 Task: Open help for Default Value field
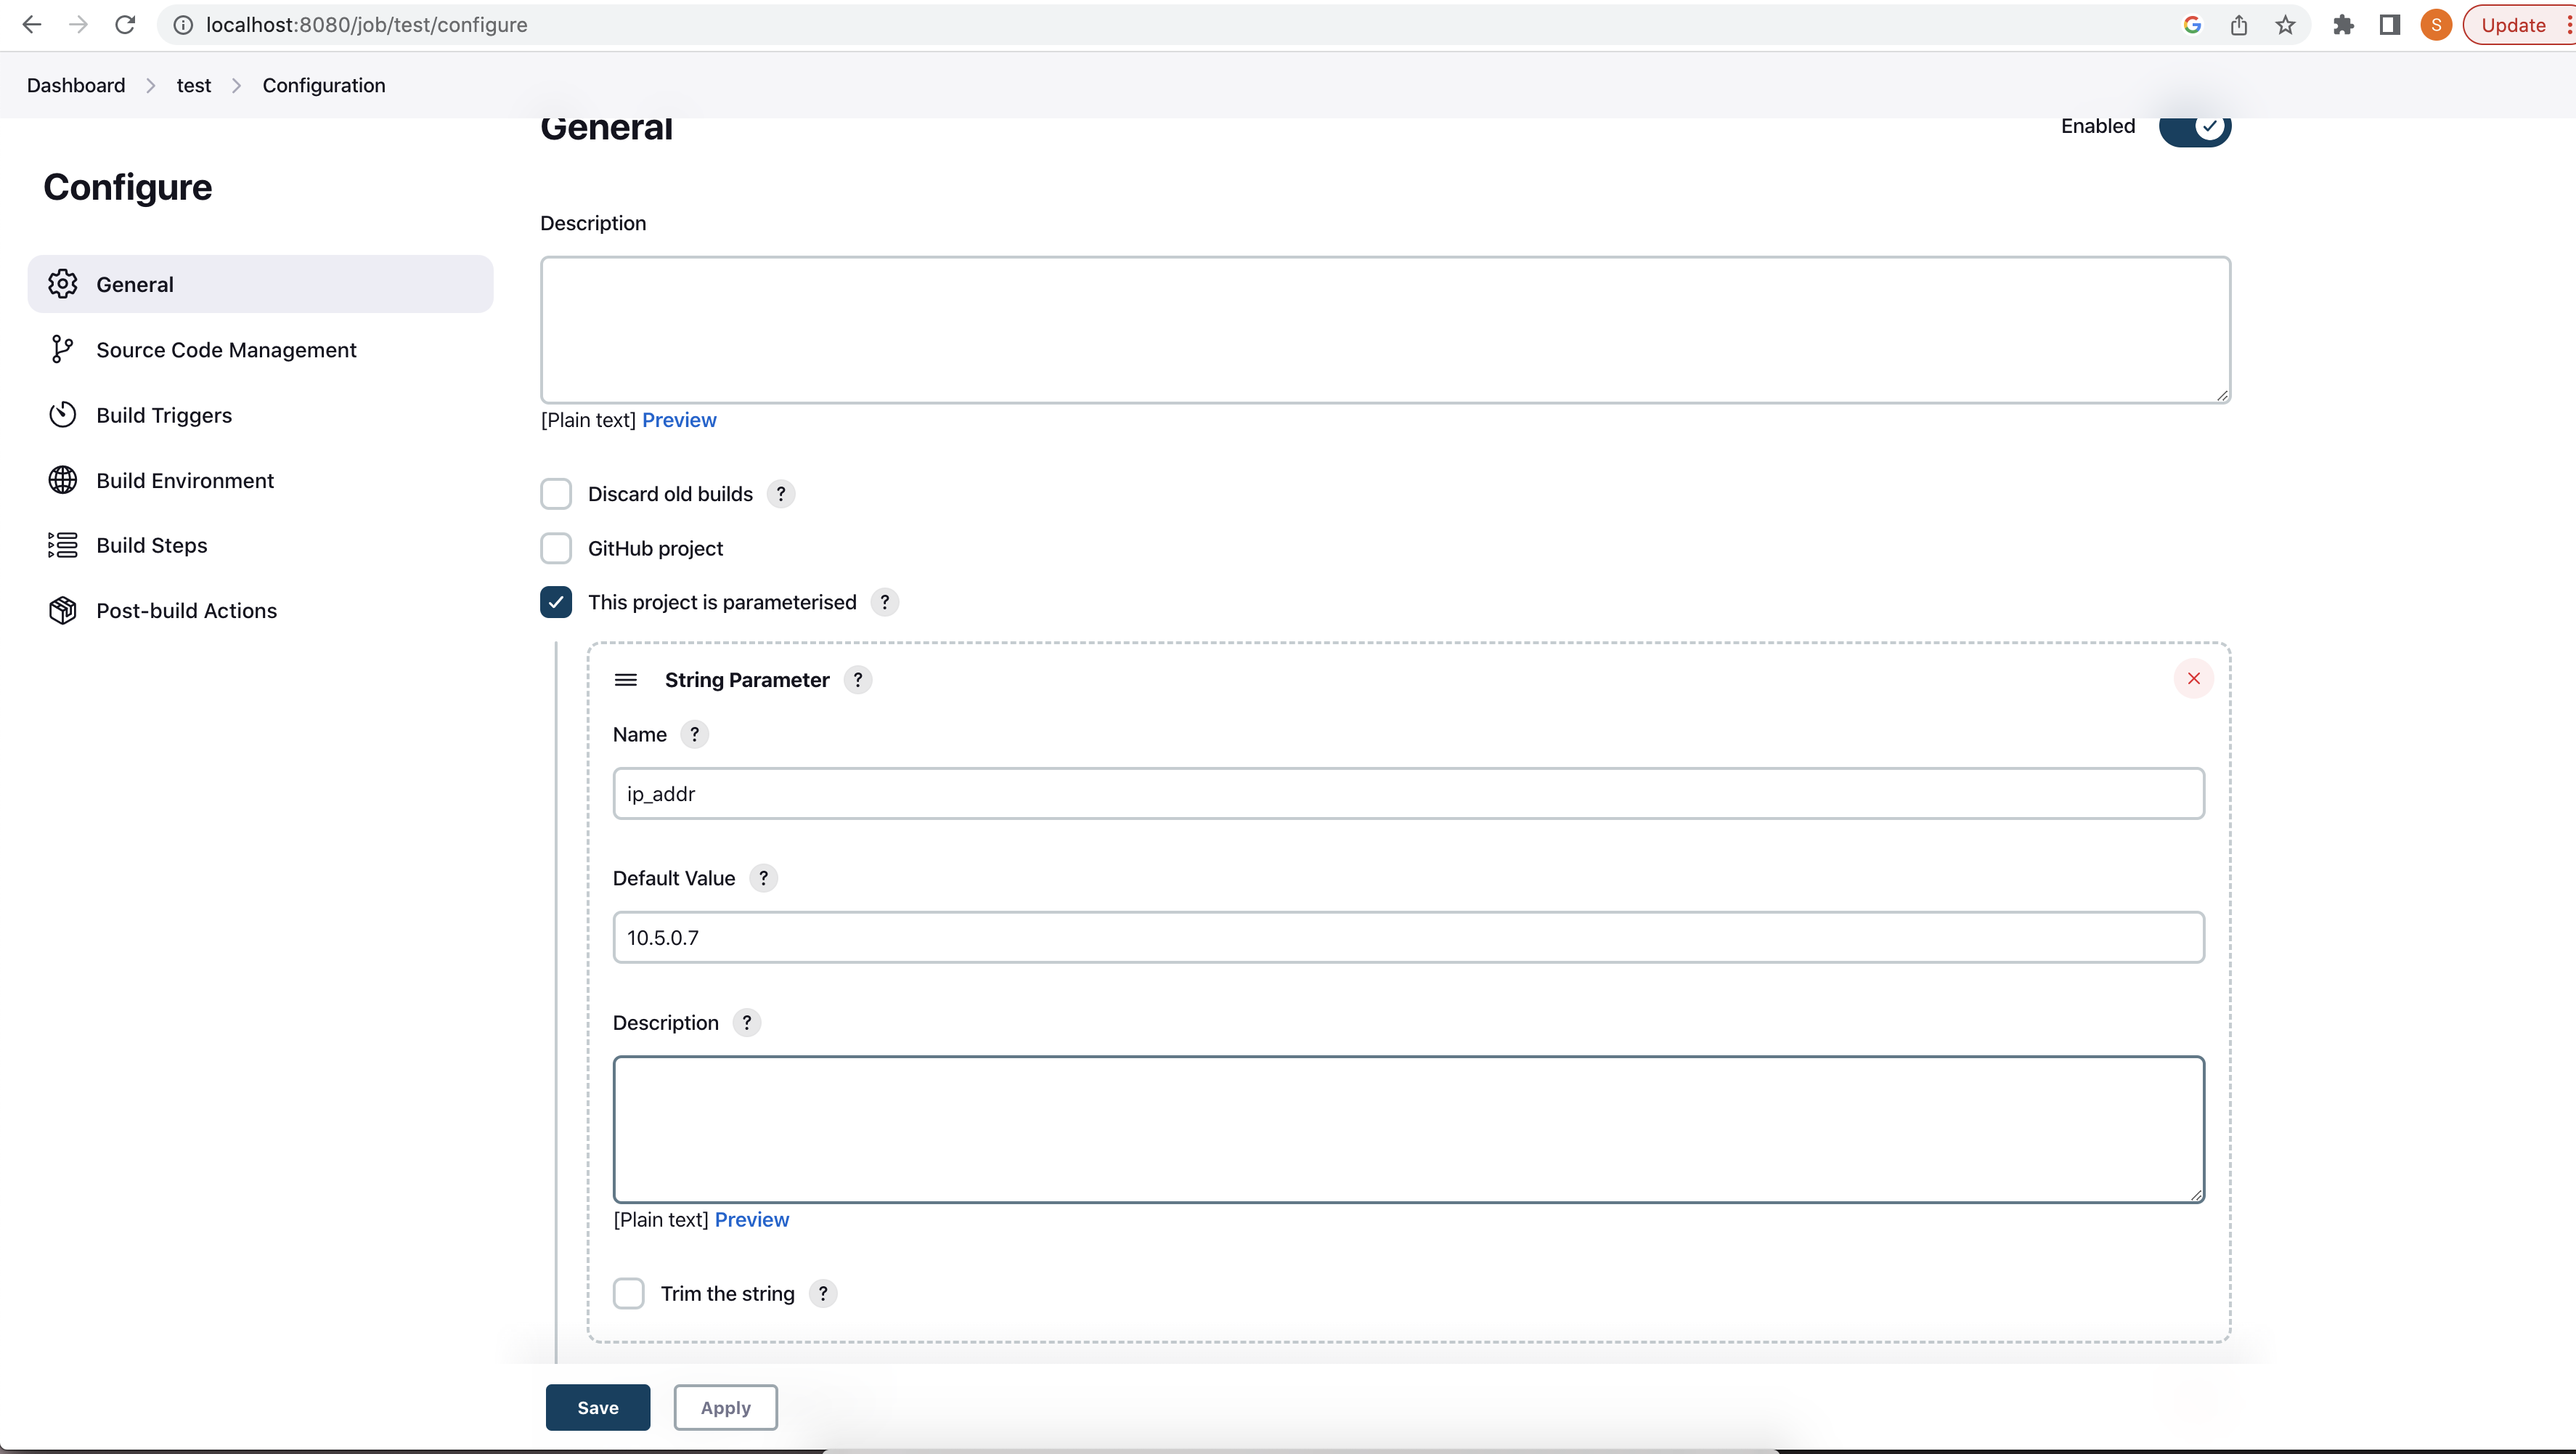pyautogui.click(x=763, y=877)
